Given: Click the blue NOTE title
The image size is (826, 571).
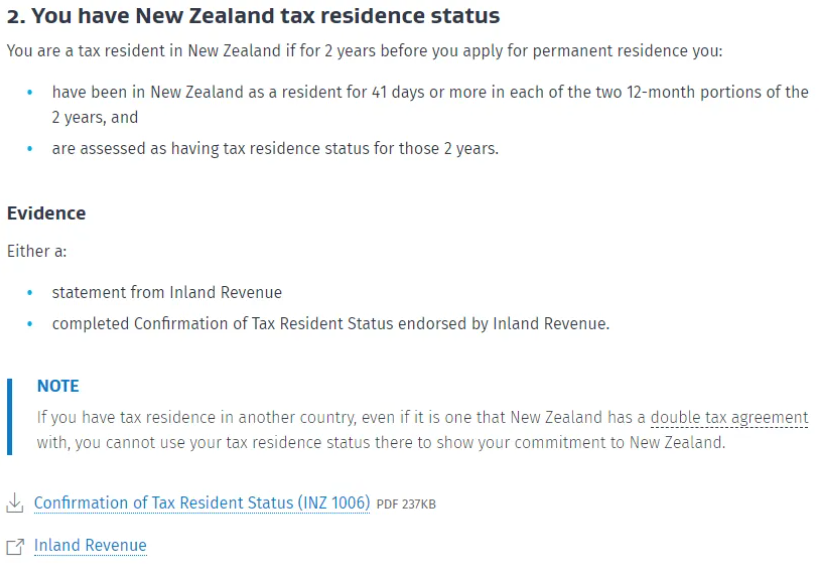Looking at the screenshot, I should (58, 386).
